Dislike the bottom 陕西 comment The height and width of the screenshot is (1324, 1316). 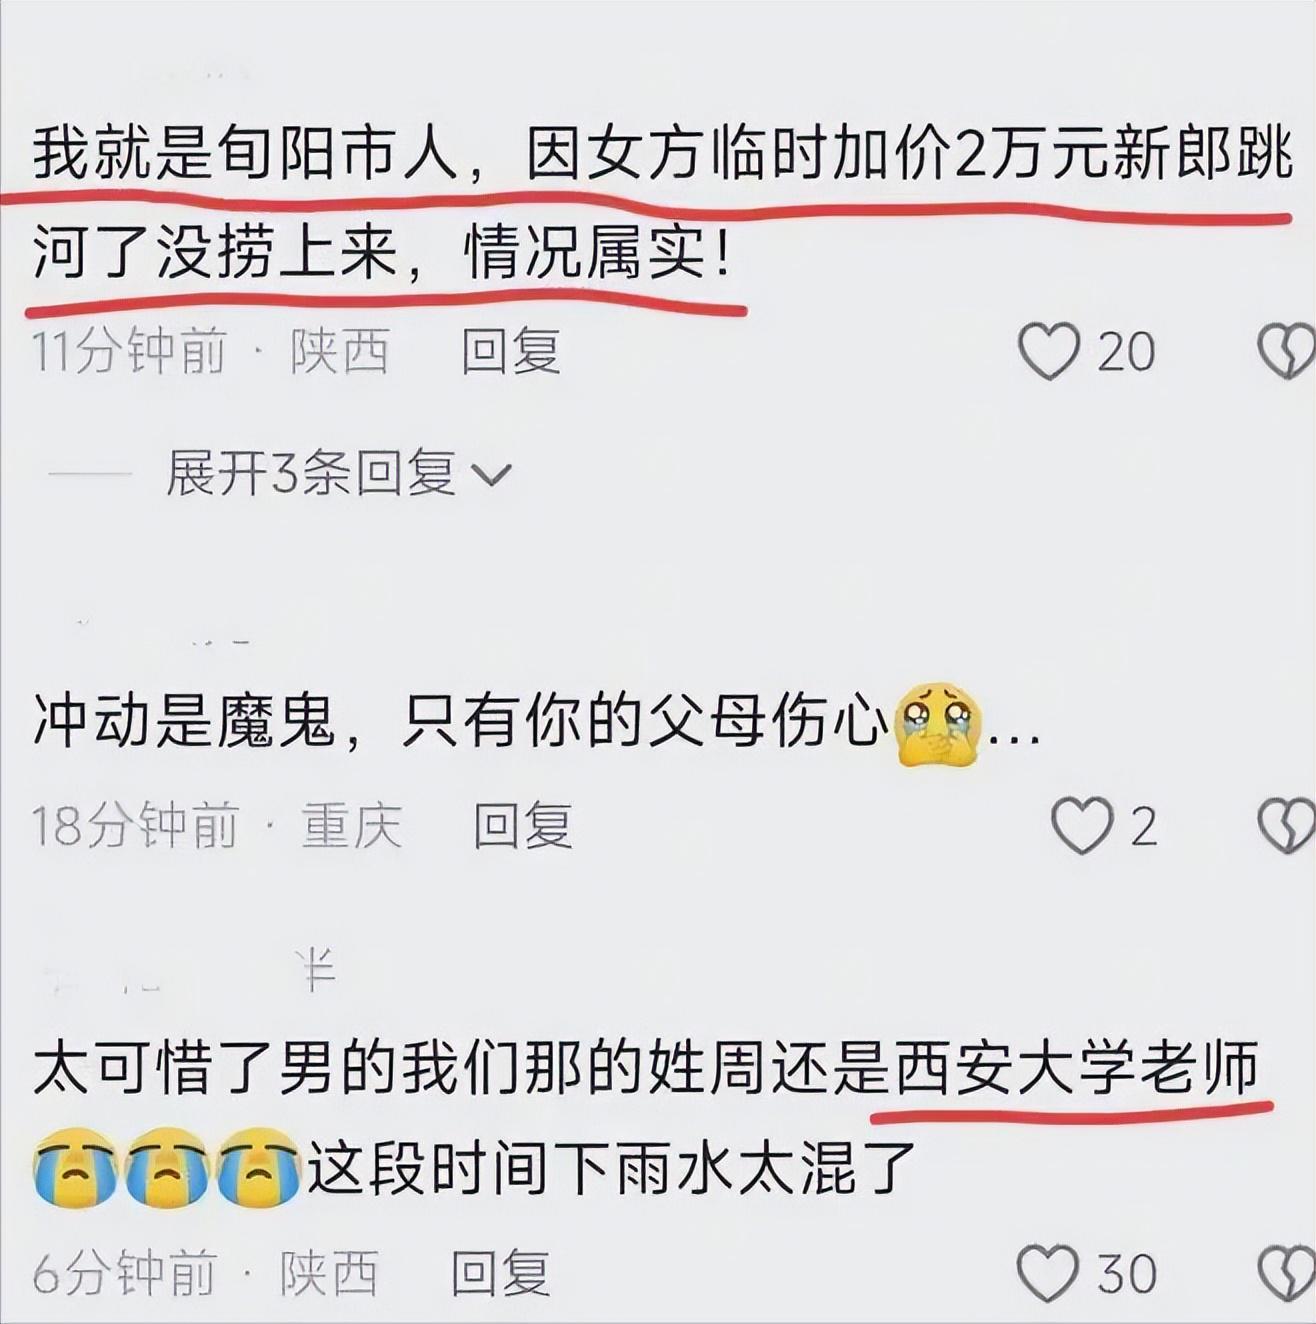[1287, 1273]
